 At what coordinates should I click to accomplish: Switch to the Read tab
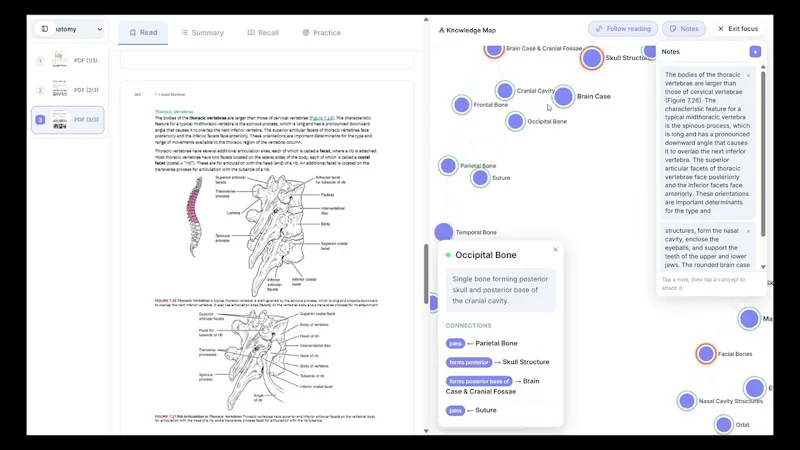point(143,33)
